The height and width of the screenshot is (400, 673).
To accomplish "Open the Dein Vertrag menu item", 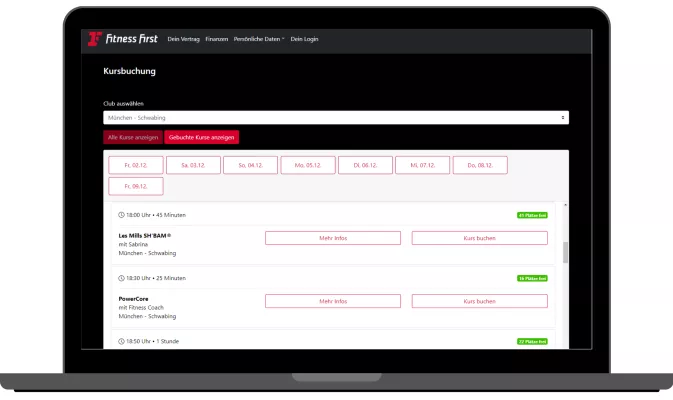I will 183,39.
